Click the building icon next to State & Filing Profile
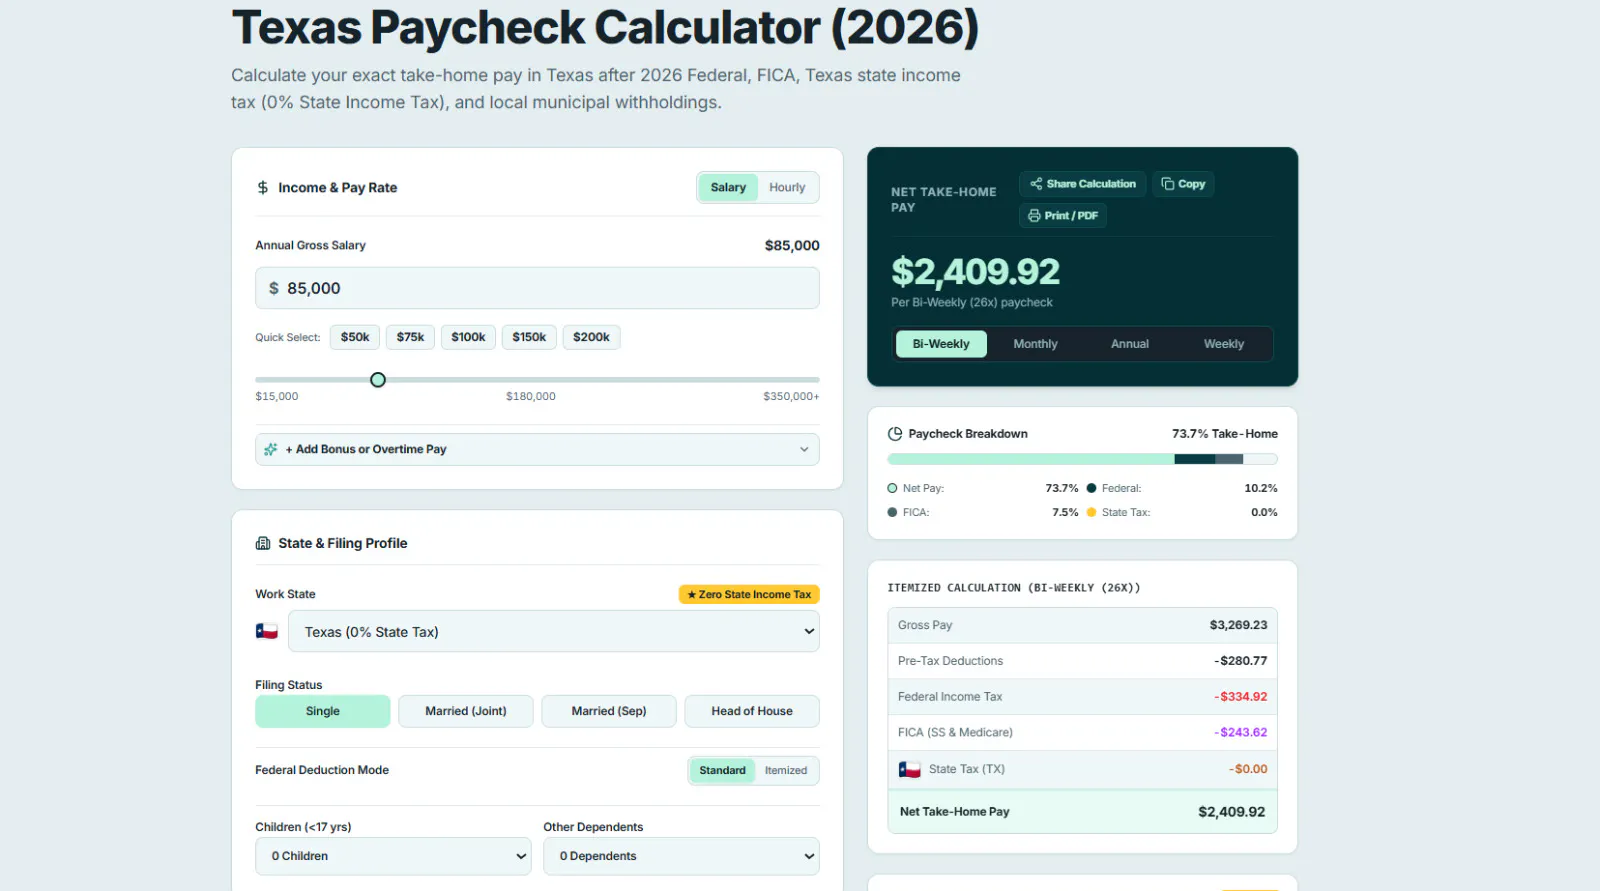The image size is (1600, 891). click(263, 543)
